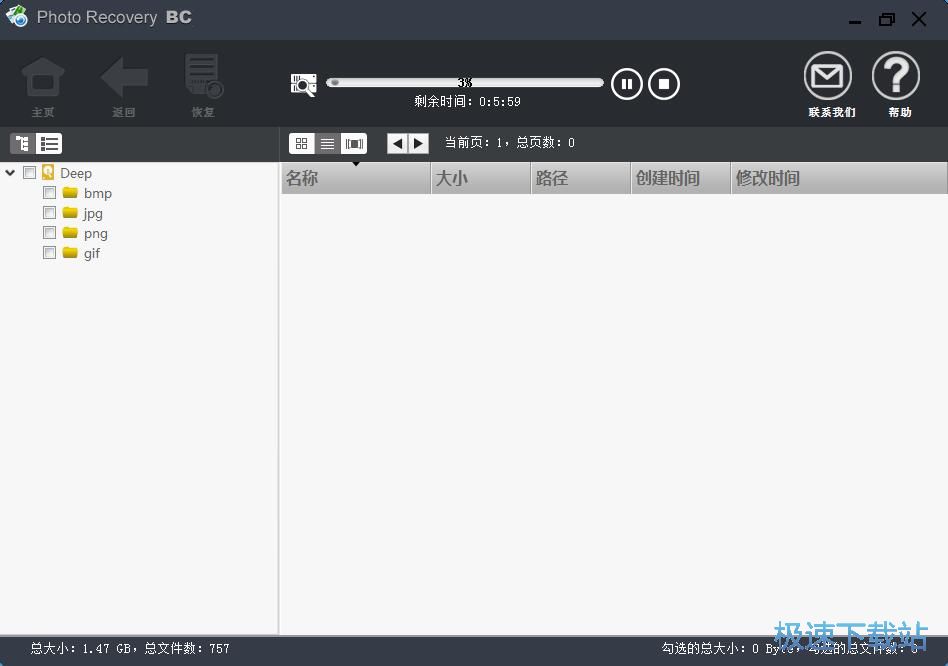Restore down the Photo Recovery window
This screenshot has width=948, height=666.
click(887, 20)
